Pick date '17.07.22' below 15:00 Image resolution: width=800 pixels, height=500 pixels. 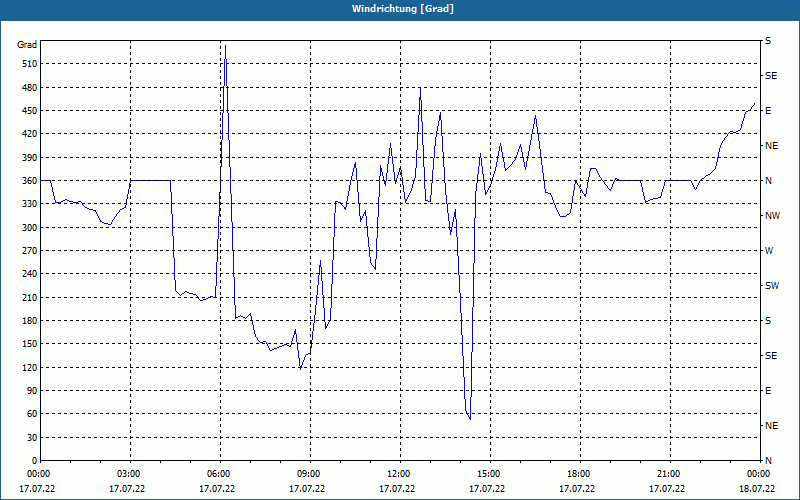487,489
